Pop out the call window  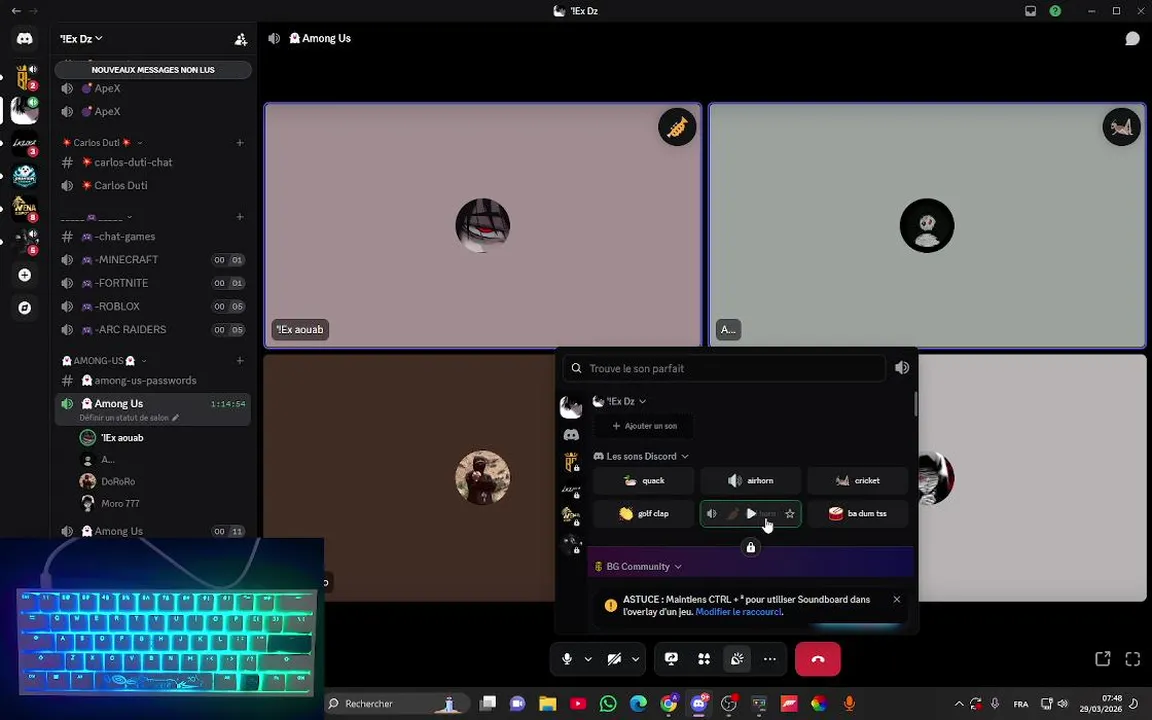point(1102,659)
